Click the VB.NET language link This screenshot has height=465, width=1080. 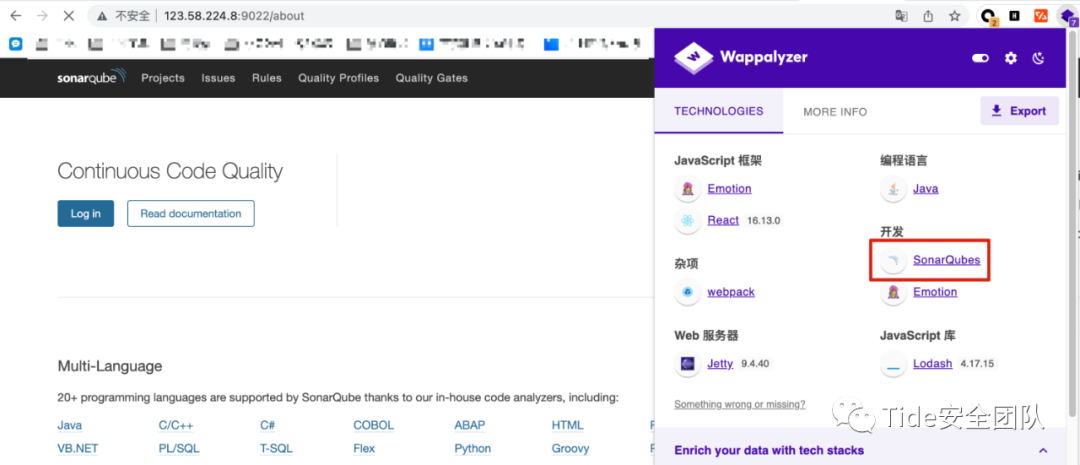[x=78, y=449]
